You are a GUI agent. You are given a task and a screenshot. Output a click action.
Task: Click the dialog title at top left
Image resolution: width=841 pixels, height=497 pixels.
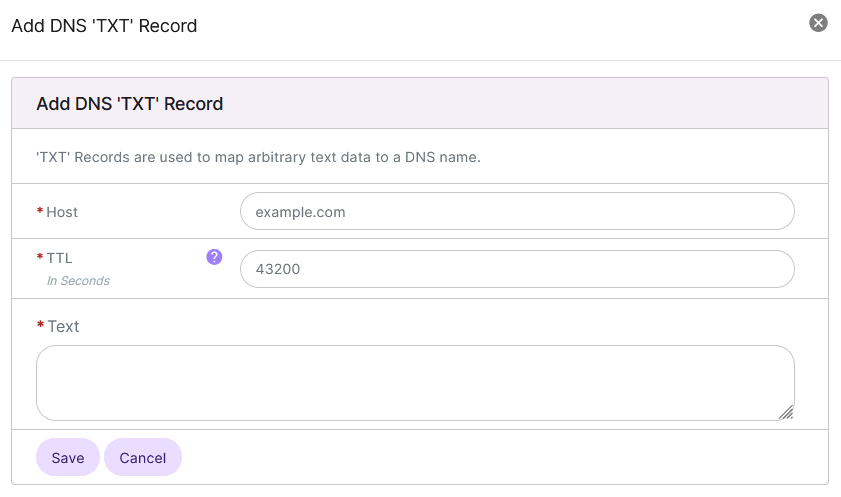click(x=104, y=26)
